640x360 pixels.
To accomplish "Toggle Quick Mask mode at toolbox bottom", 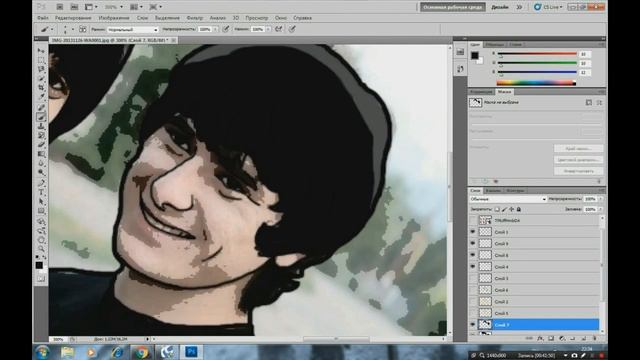I will pos(41,279).
